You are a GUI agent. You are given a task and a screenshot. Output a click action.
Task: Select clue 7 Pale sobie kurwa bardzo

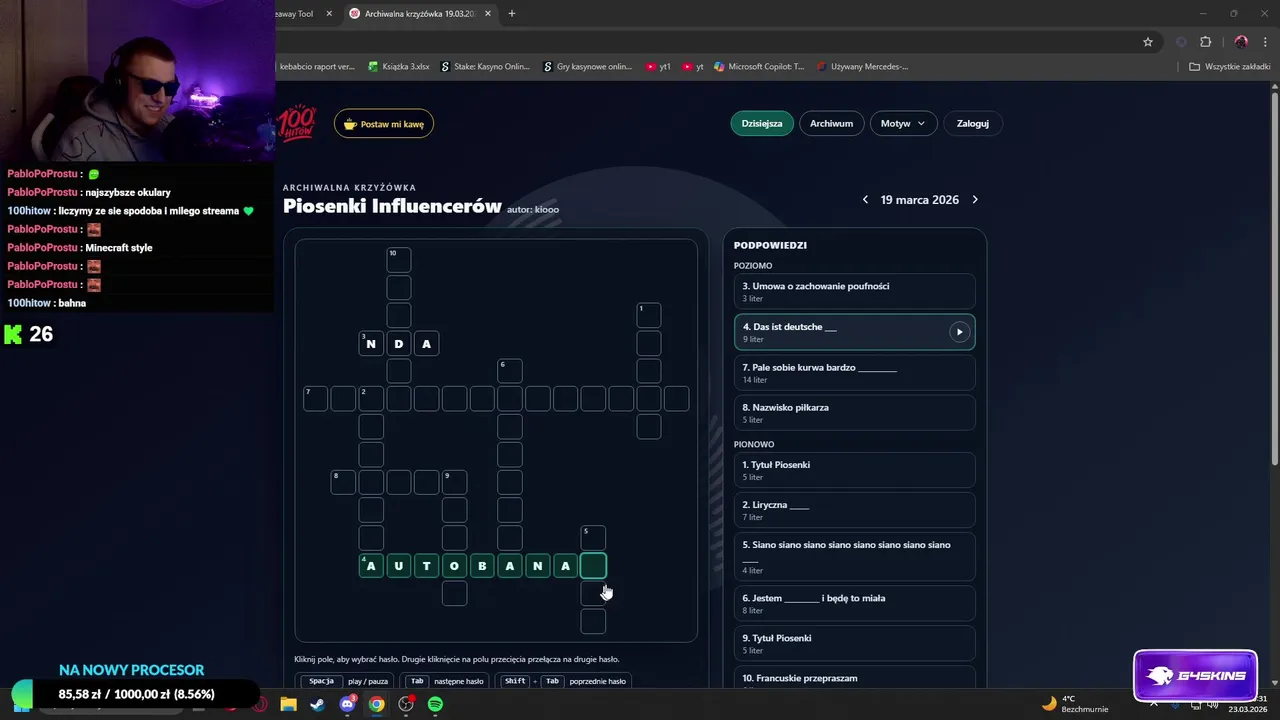[x=855, y=373]
